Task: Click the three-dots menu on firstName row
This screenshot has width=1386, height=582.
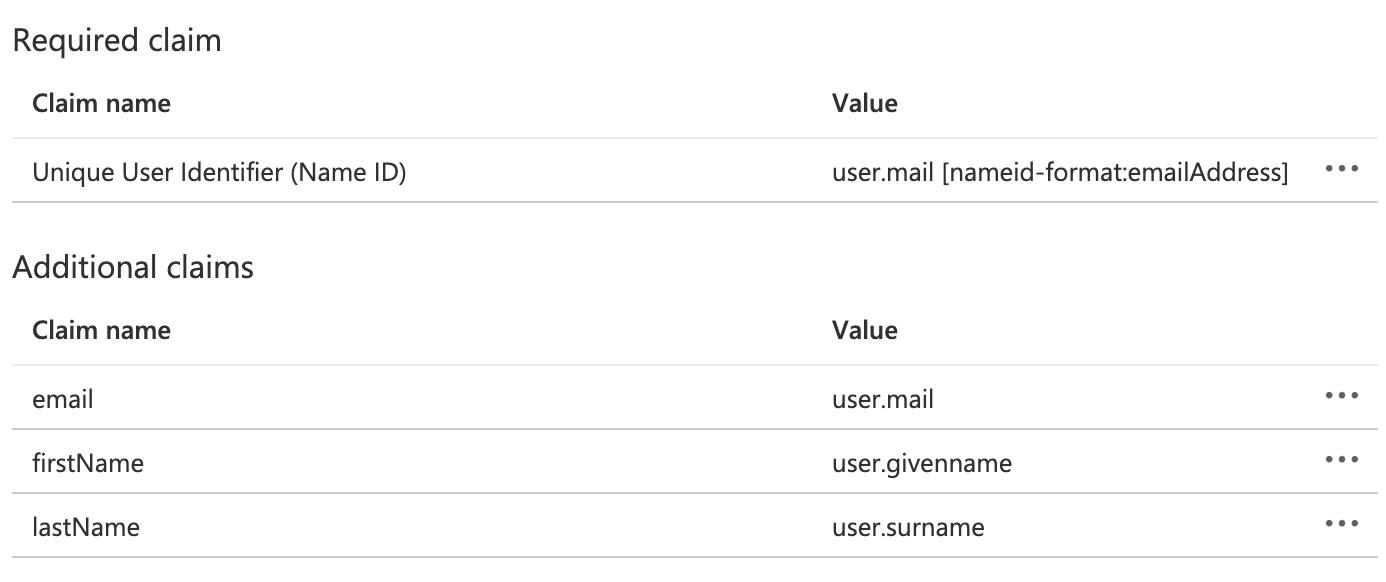Action: 1341,460
